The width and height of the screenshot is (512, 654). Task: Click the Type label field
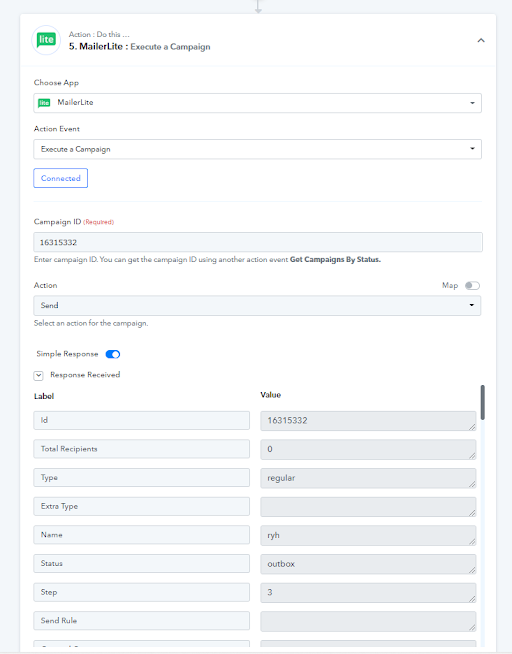tap(141, 478)
